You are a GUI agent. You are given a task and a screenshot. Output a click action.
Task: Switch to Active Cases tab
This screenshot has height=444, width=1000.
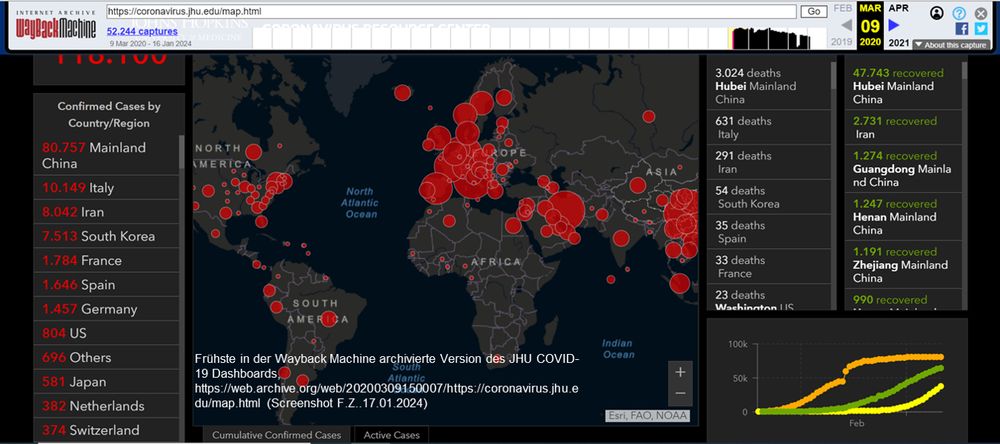(x=391, y=435)
